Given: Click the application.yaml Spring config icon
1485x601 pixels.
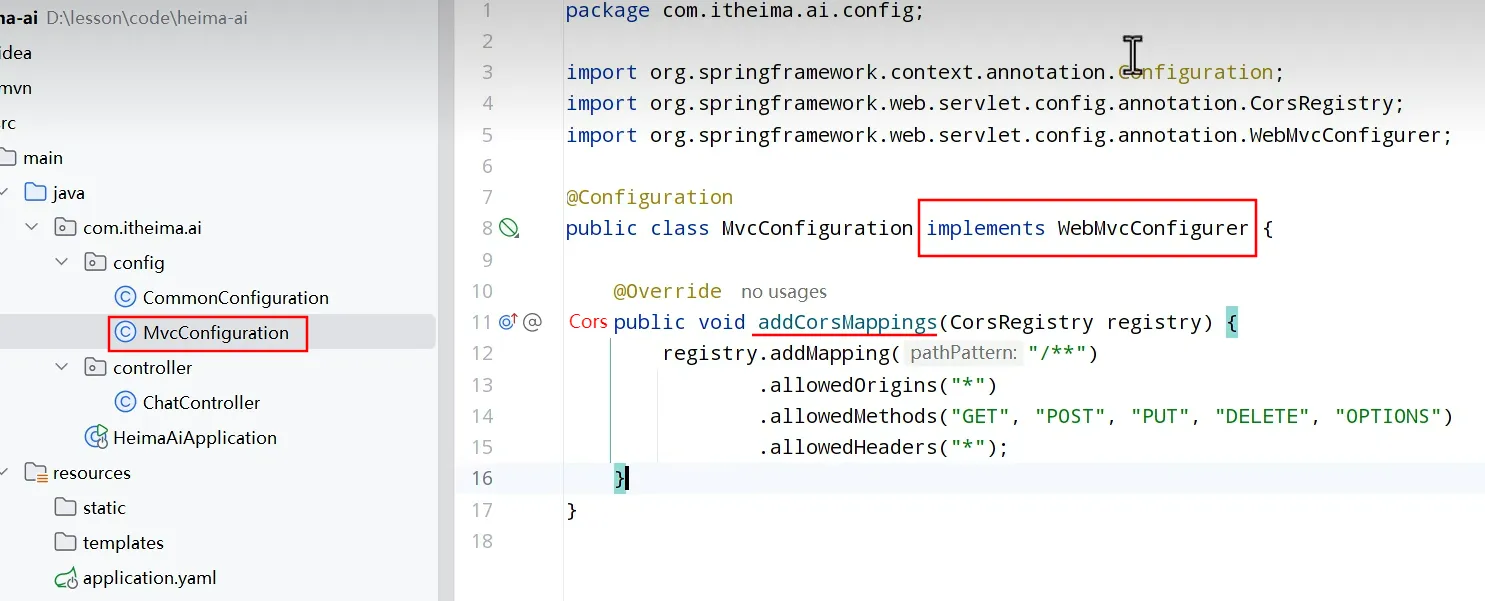Looking at the screenshot, I should [x=66, y=578].
